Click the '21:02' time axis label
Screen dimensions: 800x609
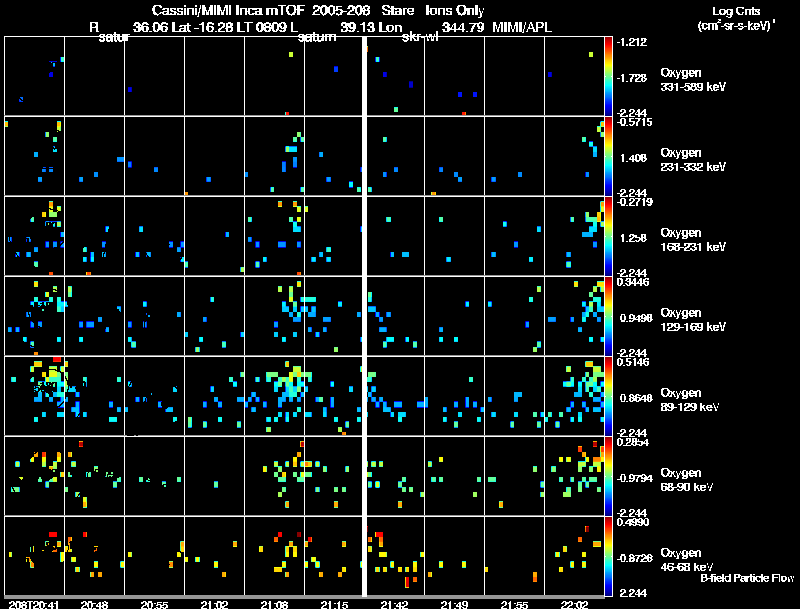(x=214, y=605)
